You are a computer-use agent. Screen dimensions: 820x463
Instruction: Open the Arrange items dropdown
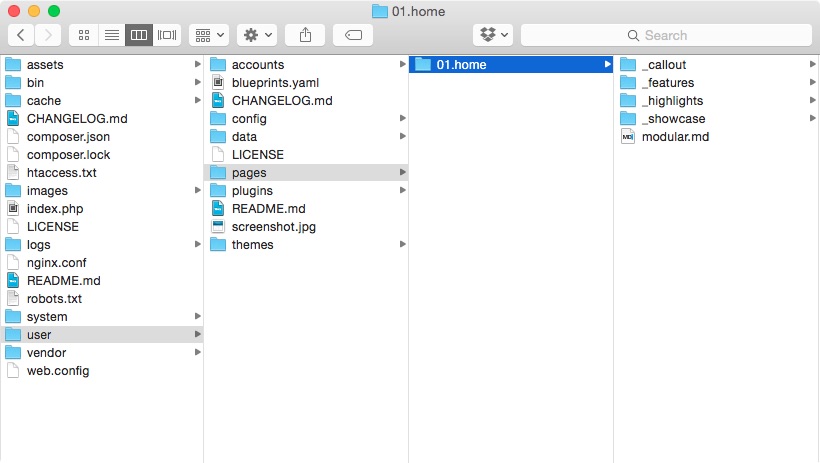[208, 35]
